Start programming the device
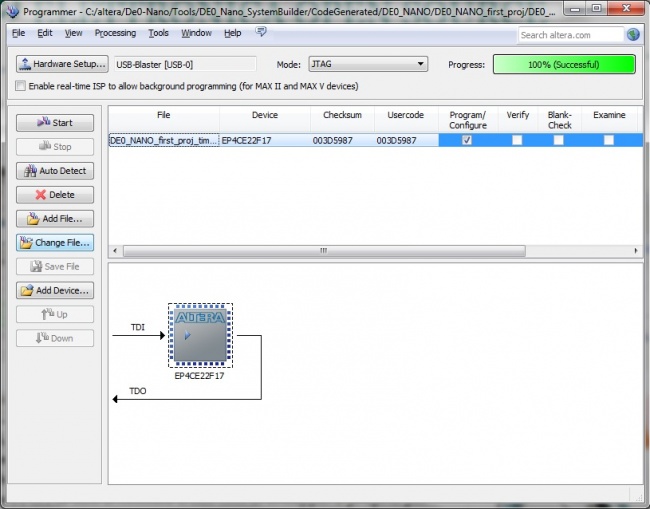The height and width of the screenshot is (509, 650). click(55, 123)
